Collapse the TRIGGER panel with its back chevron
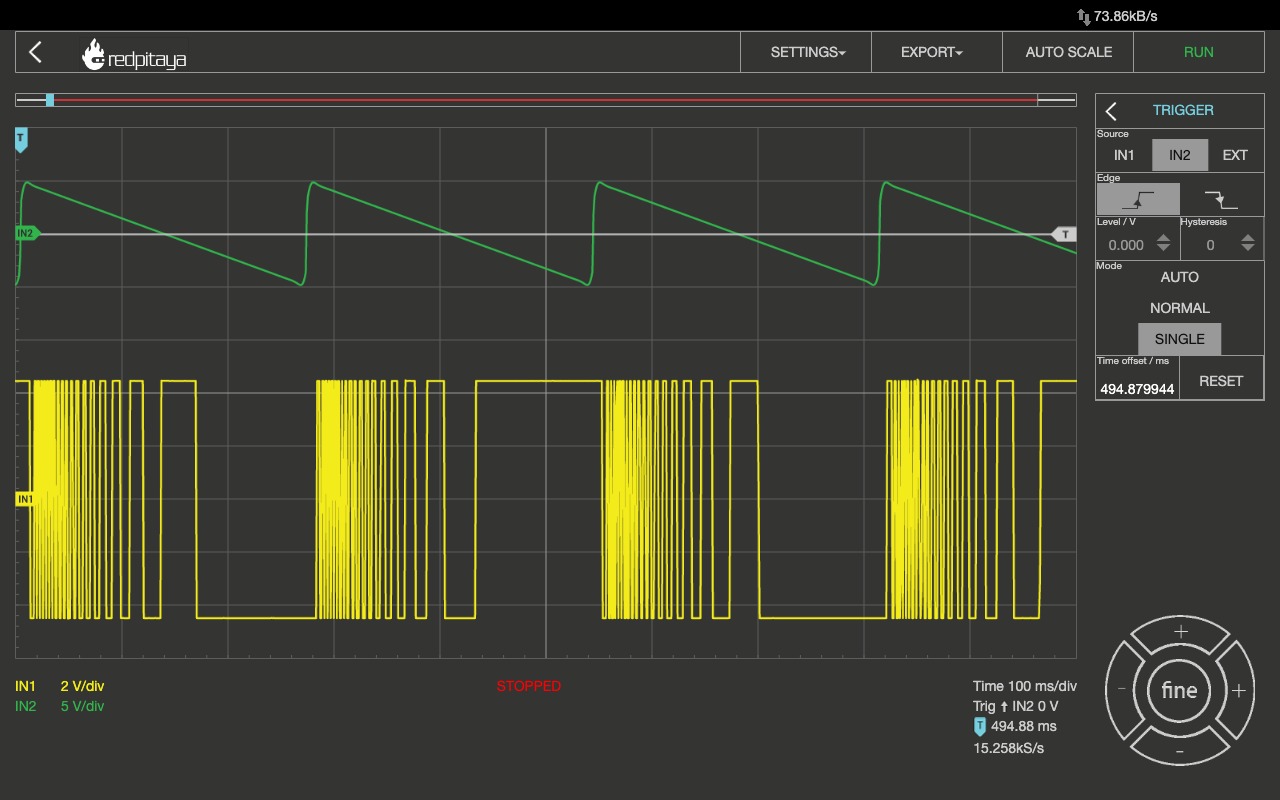Viewport: 1280px width, 800px height. tap(1111, 111)
